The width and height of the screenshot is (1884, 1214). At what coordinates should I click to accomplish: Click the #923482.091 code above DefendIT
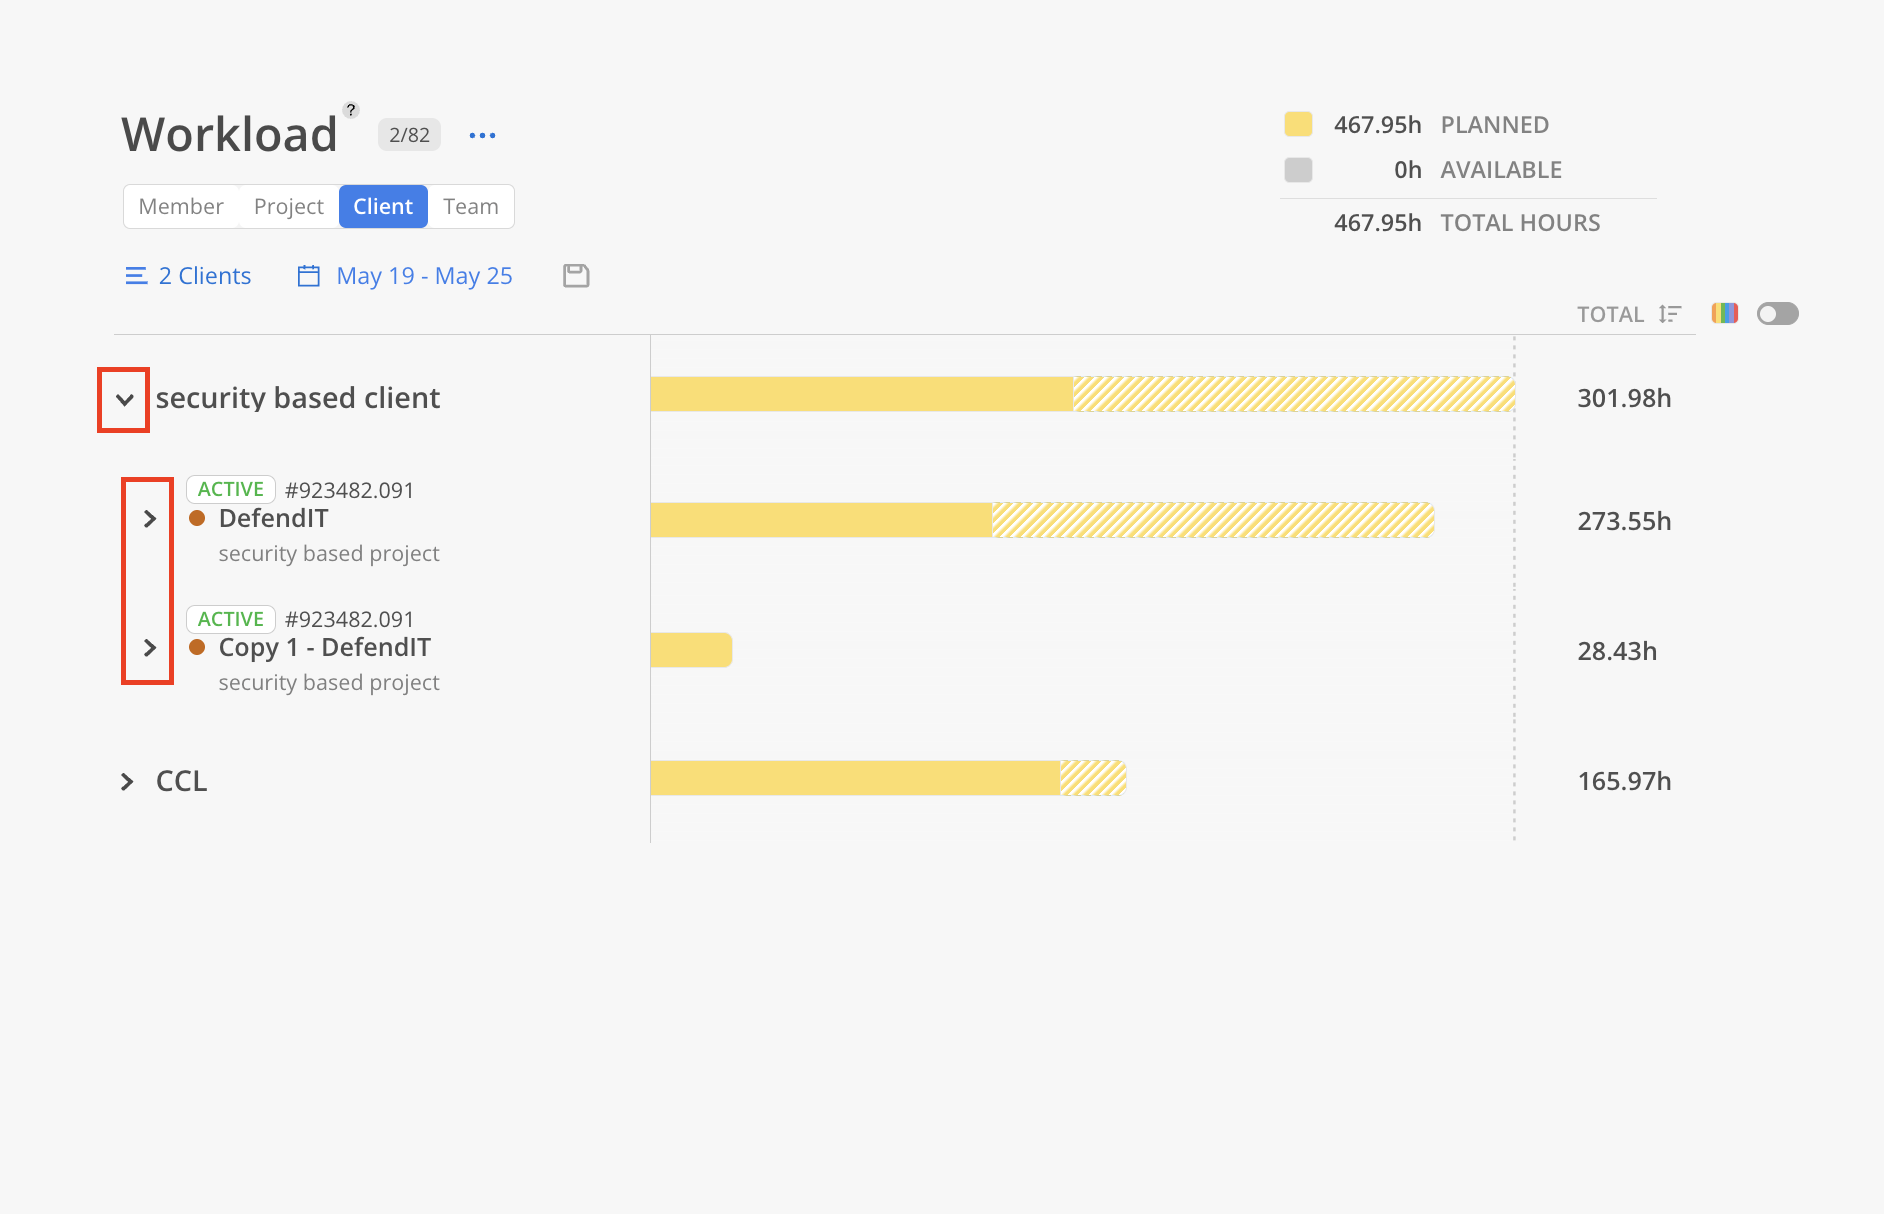pyautogui.click(x=349, y=490)
